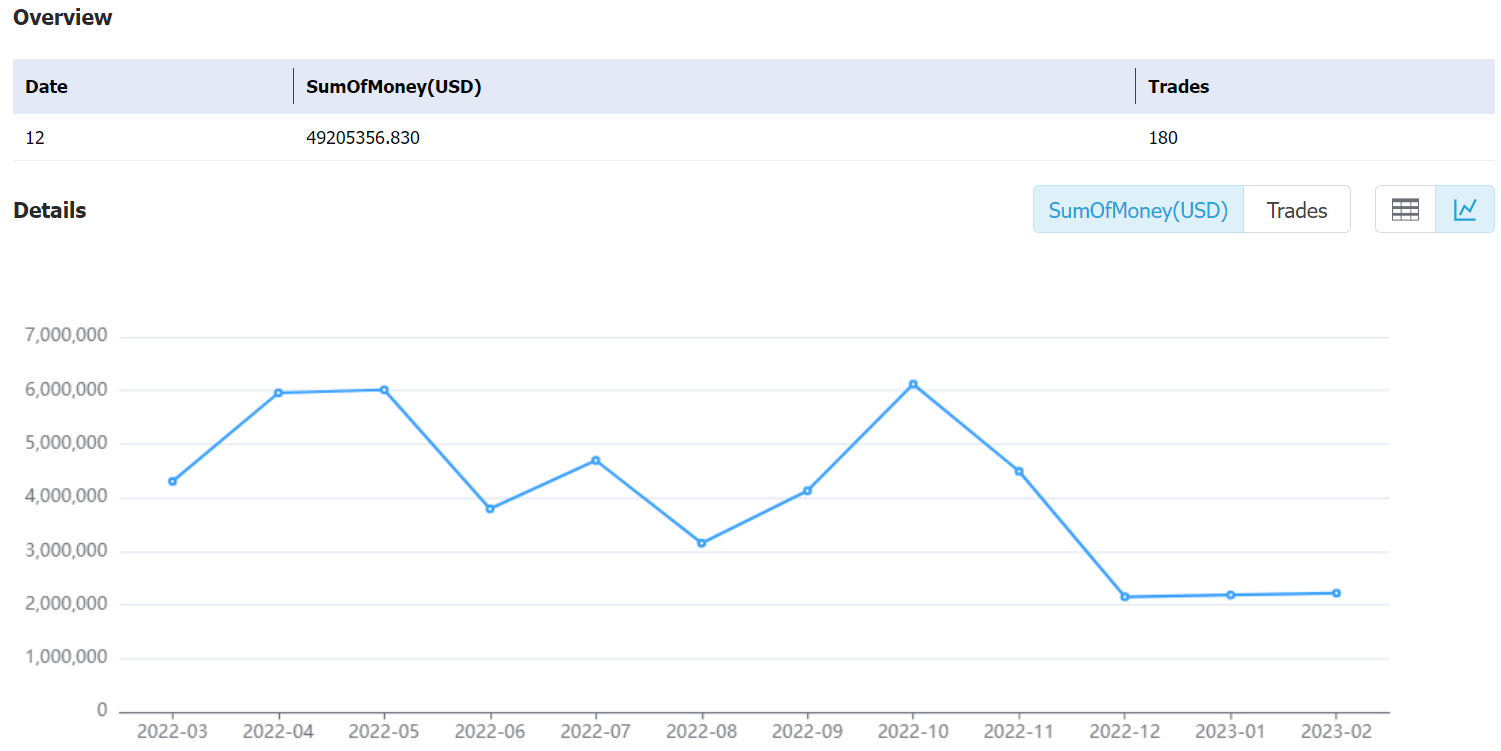Click the 2022-10 peak data point
Image resolution: width=1501 pixels, height=751 pixels.
click(913, 384)
